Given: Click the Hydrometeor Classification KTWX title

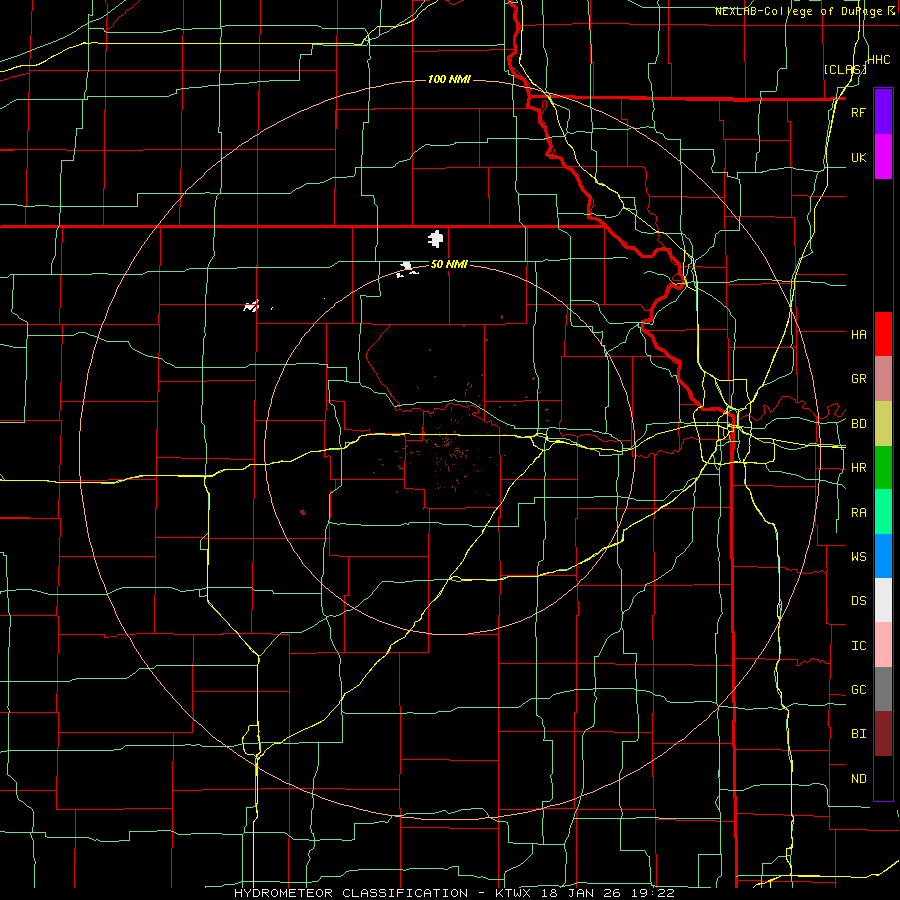Looking at the screenshot, I should 454,893.
